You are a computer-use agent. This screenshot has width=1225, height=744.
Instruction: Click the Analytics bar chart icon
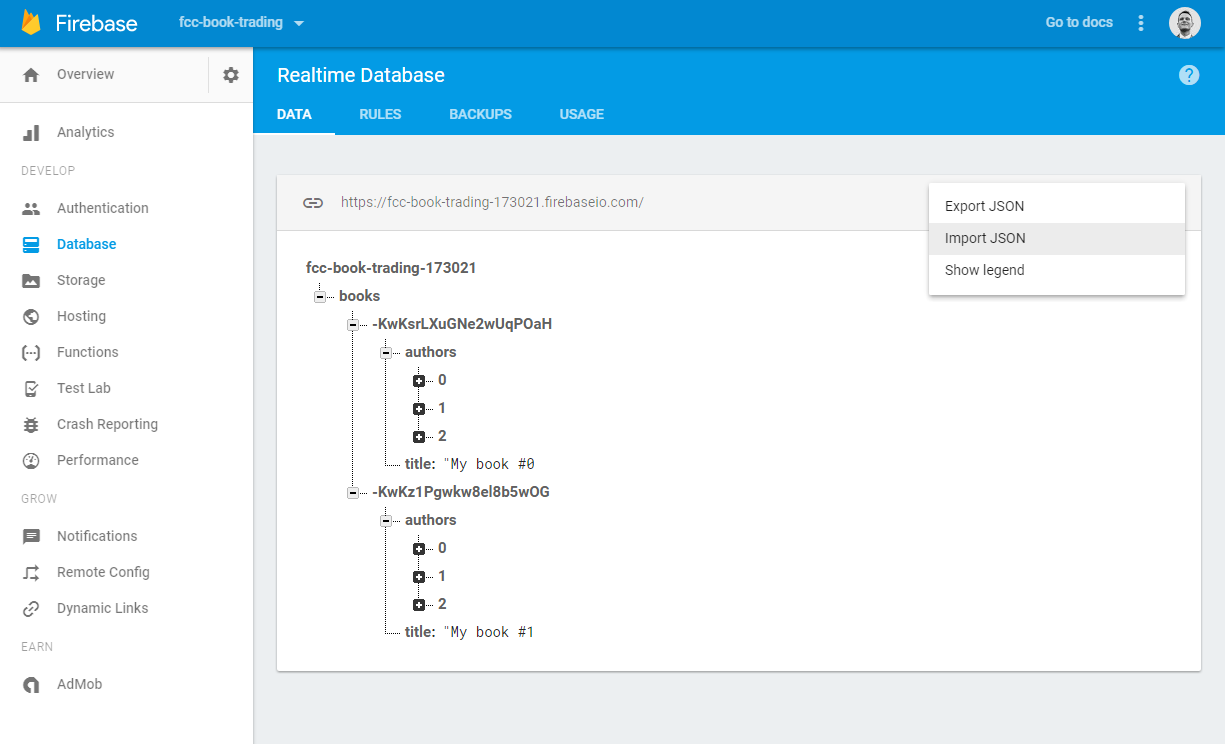(31, 132)
